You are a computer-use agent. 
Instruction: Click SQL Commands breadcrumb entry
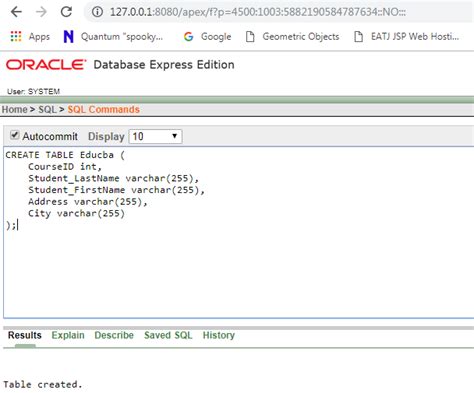tap(104, 109)
